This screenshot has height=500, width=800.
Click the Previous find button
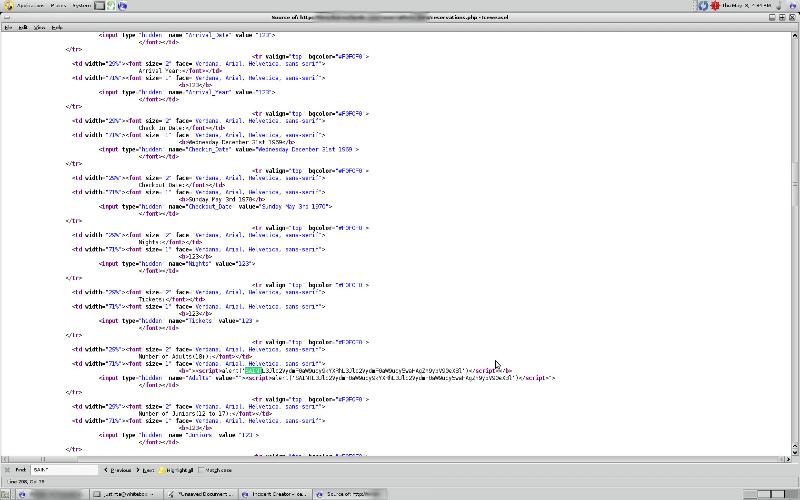118,470
